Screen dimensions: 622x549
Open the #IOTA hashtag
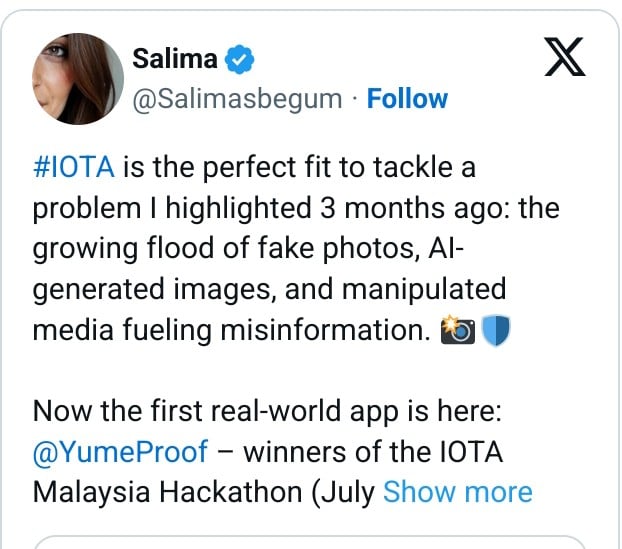[74, 168]
